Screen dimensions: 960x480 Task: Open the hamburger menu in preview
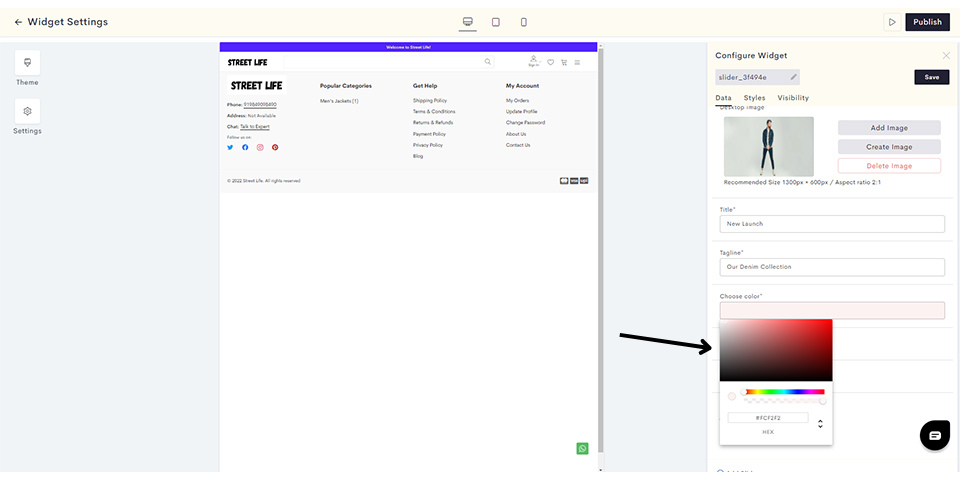pos(577,62)
